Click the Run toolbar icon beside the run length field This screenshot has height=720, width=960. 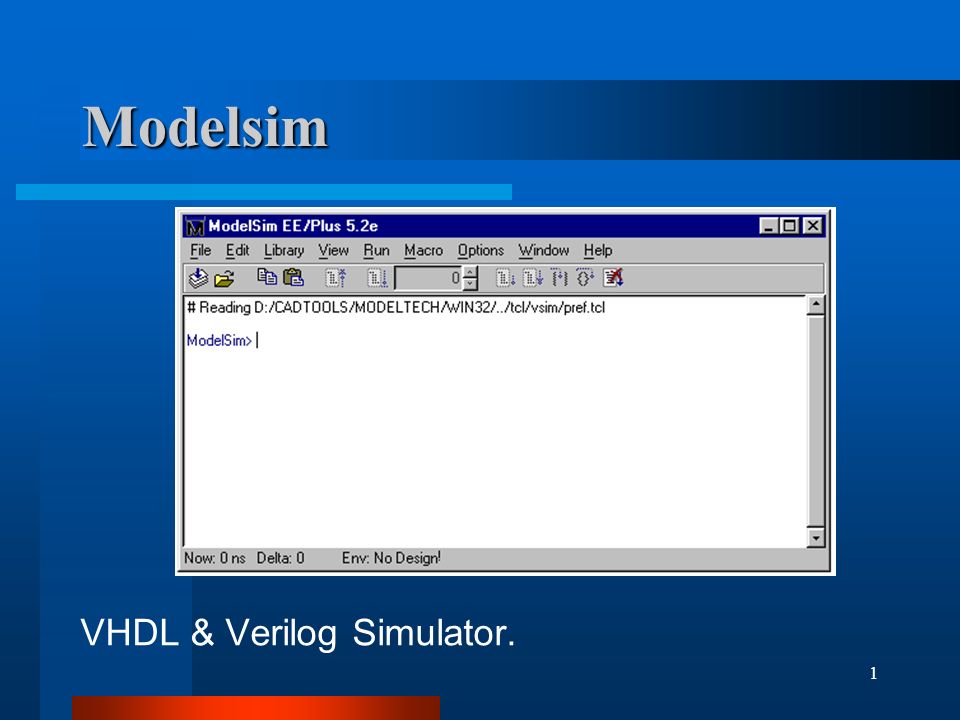pos(377,278)
